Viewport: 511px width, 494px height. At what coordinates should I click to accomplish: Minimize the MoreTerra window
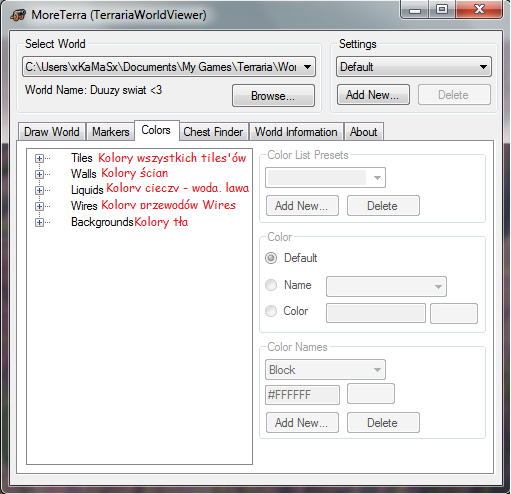[x=415, y=10]
